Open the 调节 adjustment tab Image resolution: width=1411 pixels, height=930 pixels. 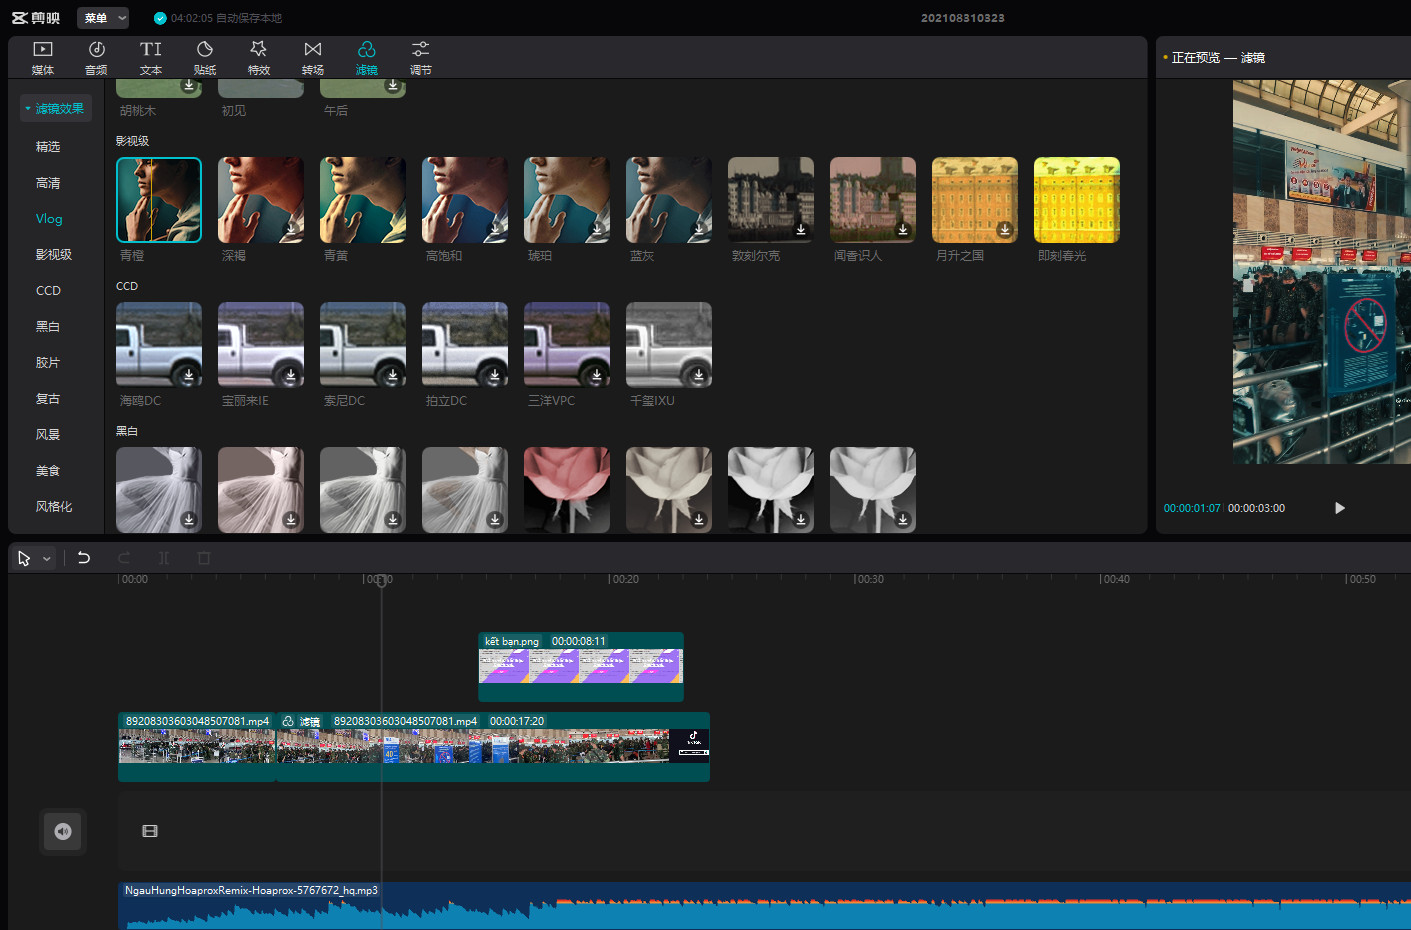click(421, 57)
